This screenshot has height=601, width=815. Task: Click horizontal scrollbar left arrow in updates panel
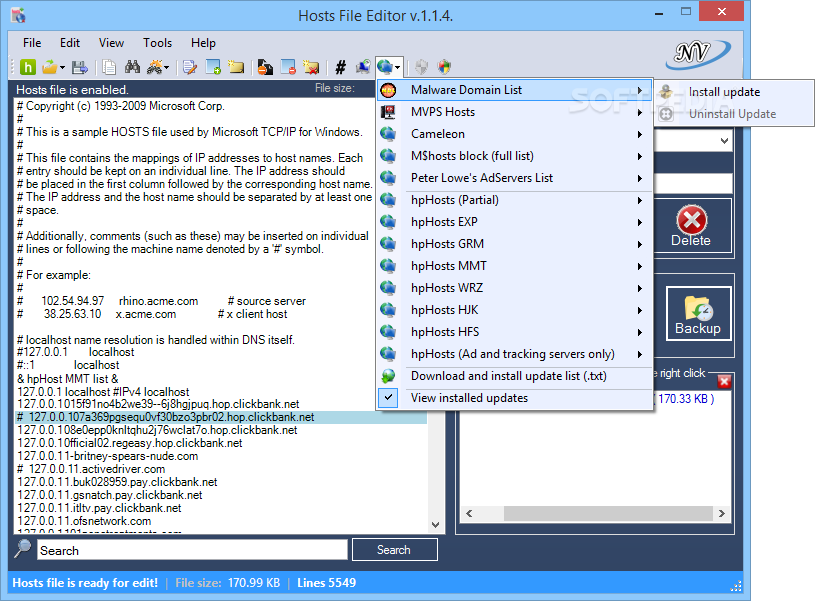click(x=469, y=514)
